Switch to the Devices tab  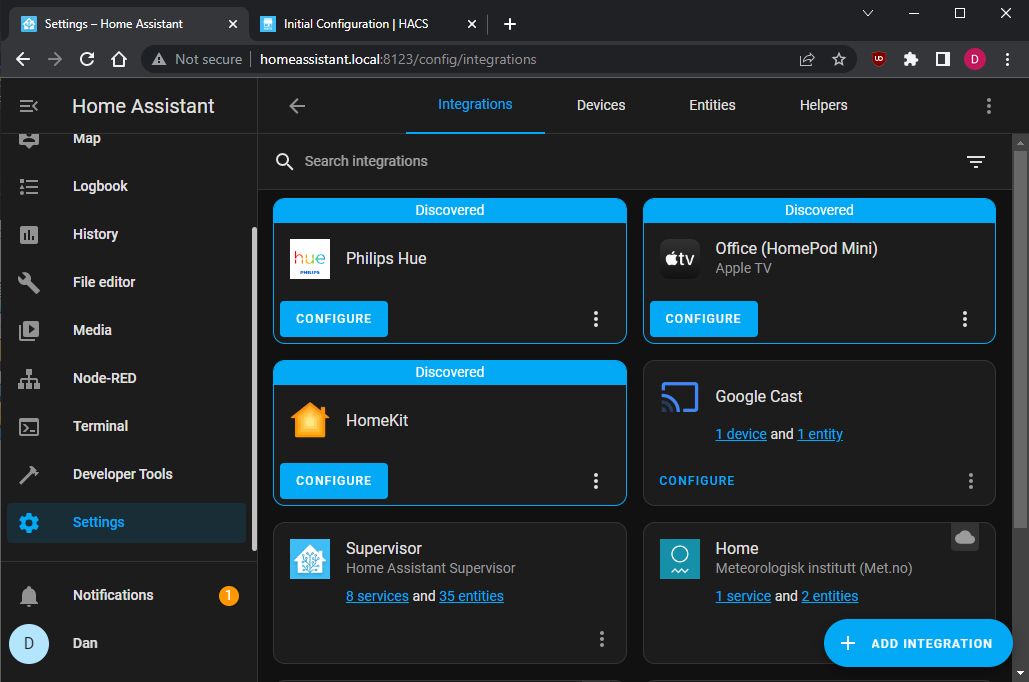[x=600, y=105]
